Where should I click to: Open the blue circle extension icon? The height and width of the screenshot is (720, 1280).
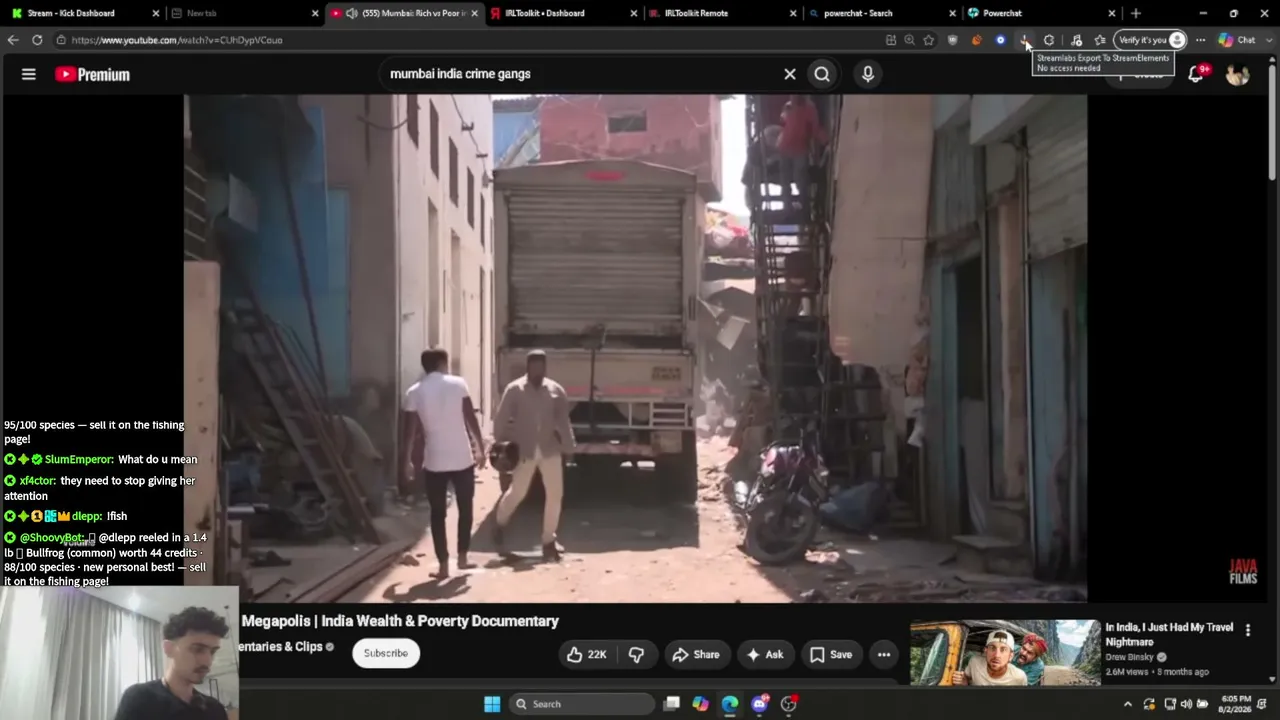click(1001, 40)
